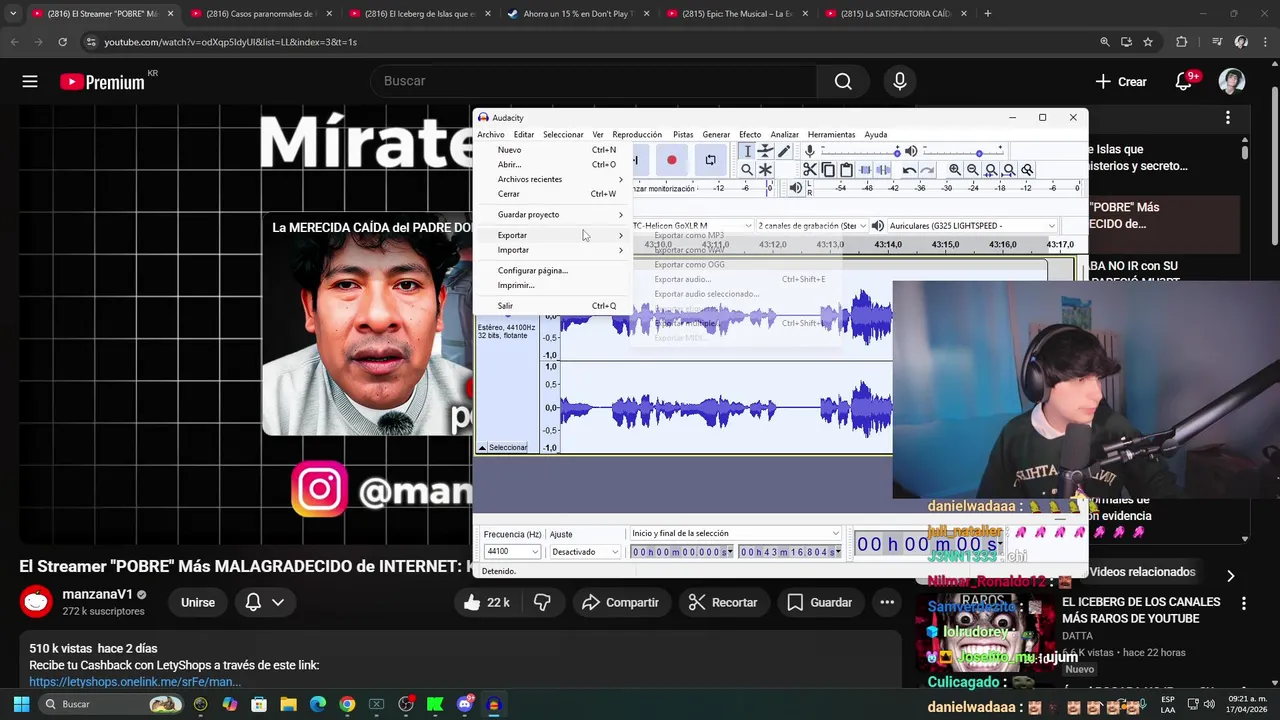Image resolution: width=1280 pixels, height=720 pixels.
Task: Click the YouTube voice search microphone
Action: coord(900,82)
